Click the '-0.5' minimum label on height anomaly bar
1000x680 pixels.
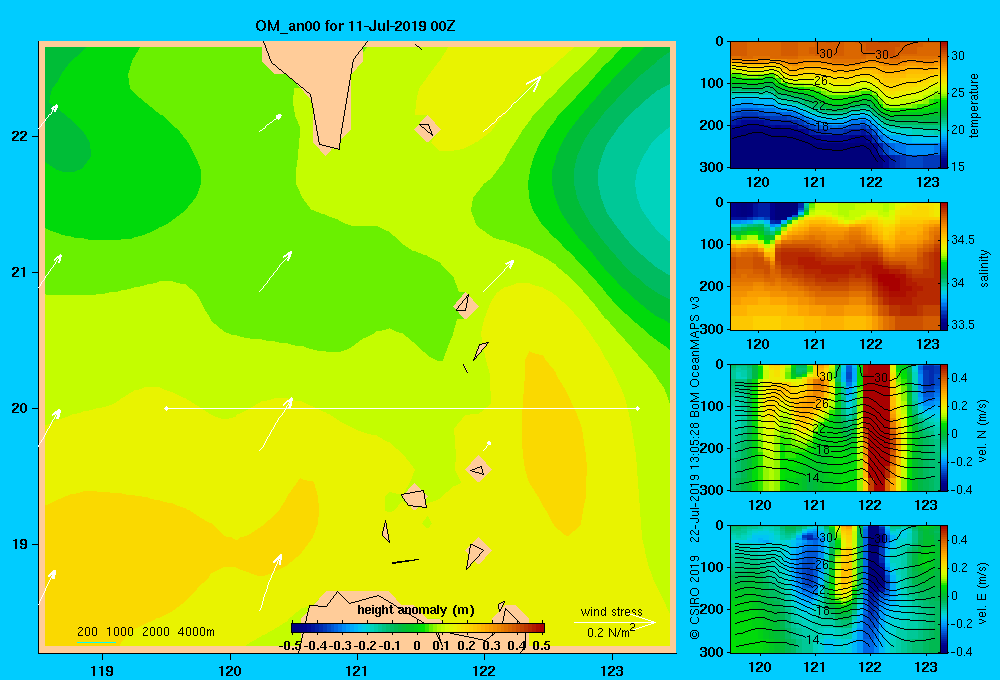pyautogui.click(x=290, y=646)
